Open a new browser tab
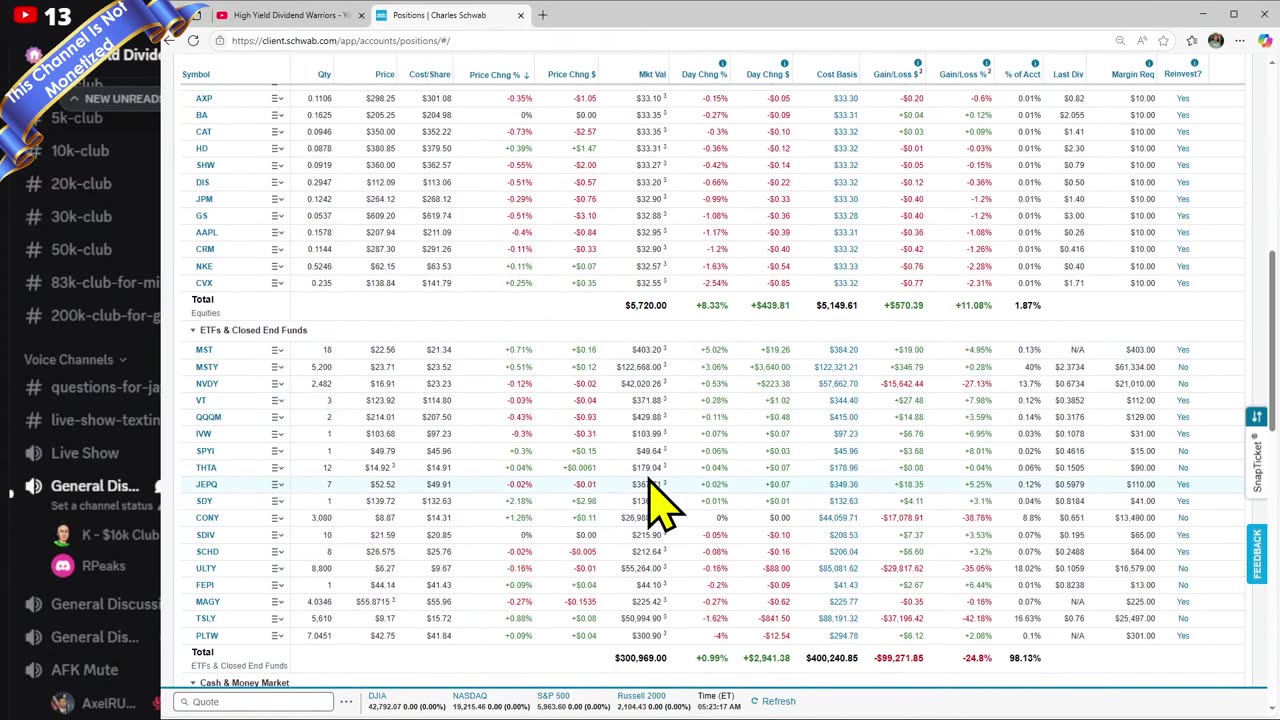The width and height of the screenshot is (1280, 720). (543, 15)
